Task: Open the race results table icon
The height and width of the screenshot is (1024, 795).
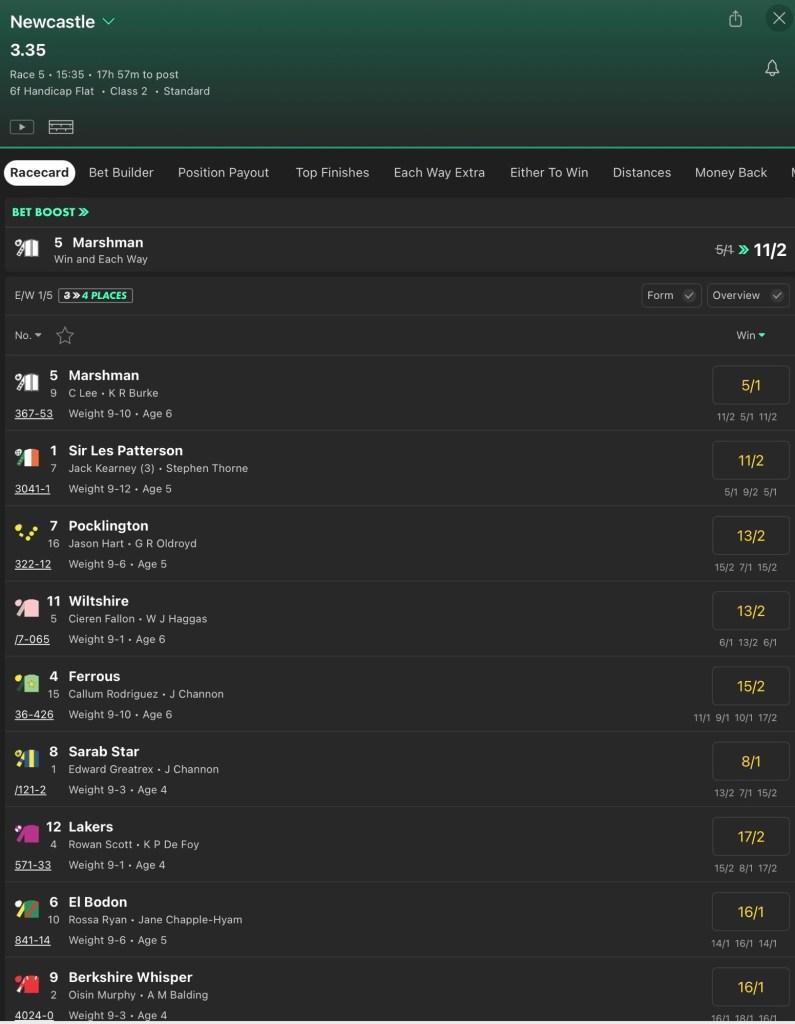Action: click(61, 127)
